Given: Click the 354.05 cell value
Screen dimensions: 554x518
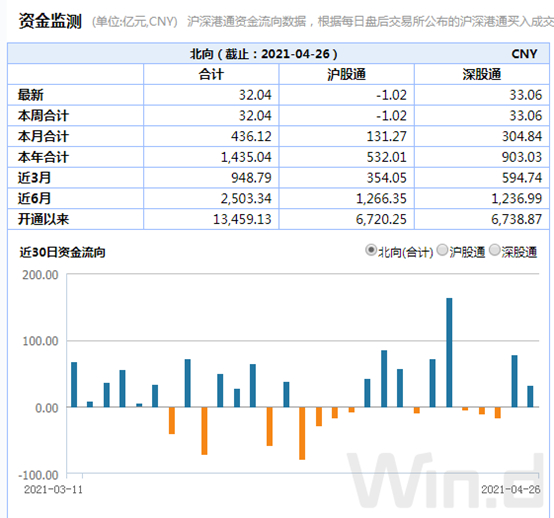Looking at the screenshot, I should click(x=387, y=178).
